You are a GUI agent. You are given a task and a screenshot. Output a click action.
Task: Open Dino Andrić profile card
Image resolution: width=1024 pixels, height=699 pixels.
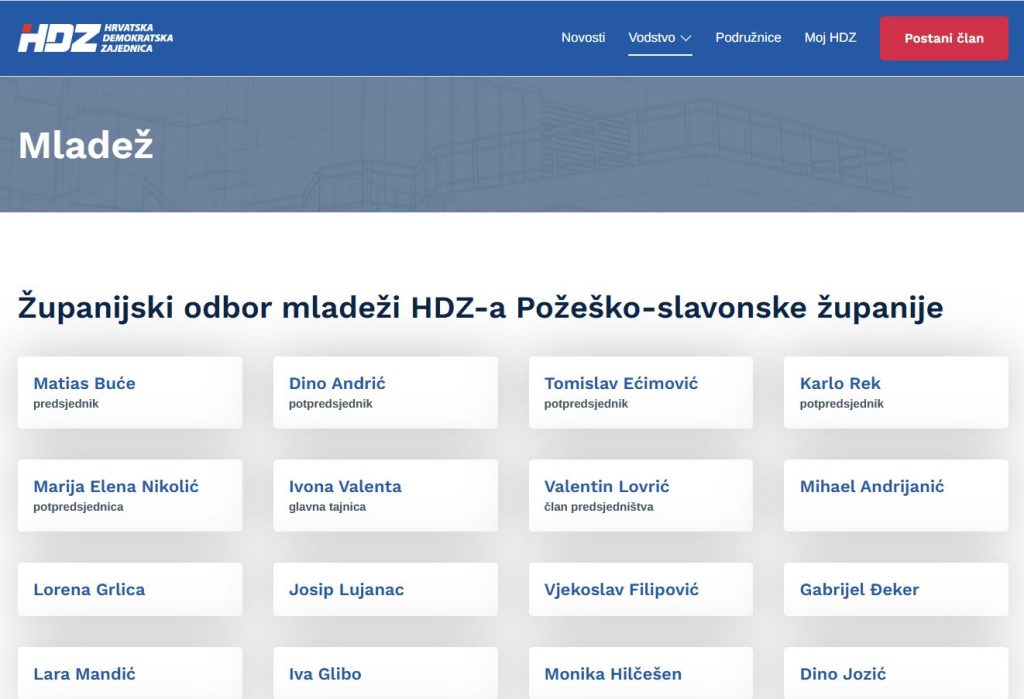pyautogui.click(x=385, y=393)
